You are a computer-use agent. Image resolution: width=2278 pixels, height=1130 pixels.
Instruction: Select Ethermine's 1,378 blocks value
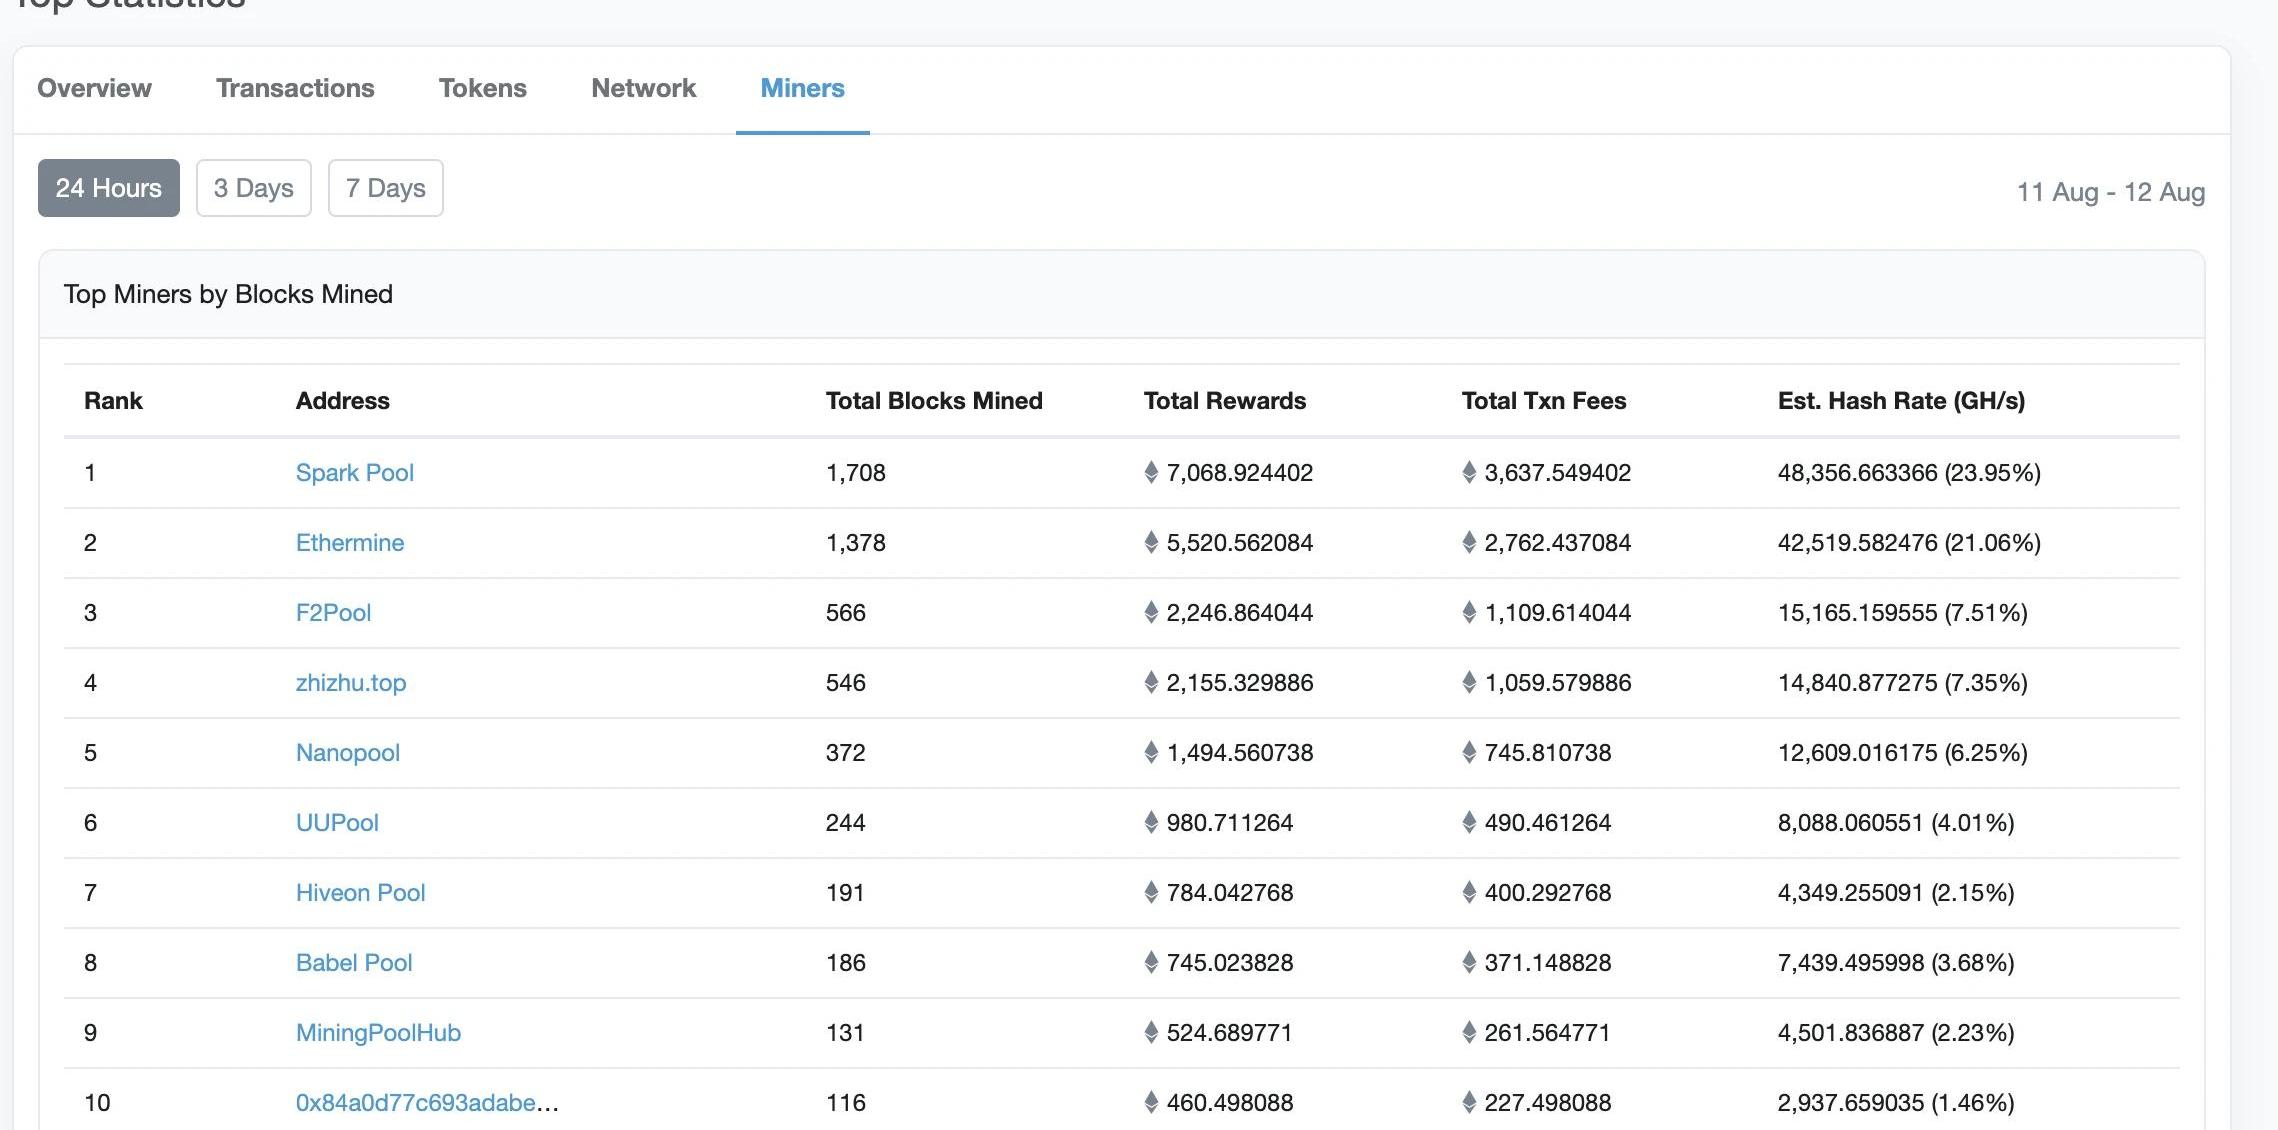(856, 543)
